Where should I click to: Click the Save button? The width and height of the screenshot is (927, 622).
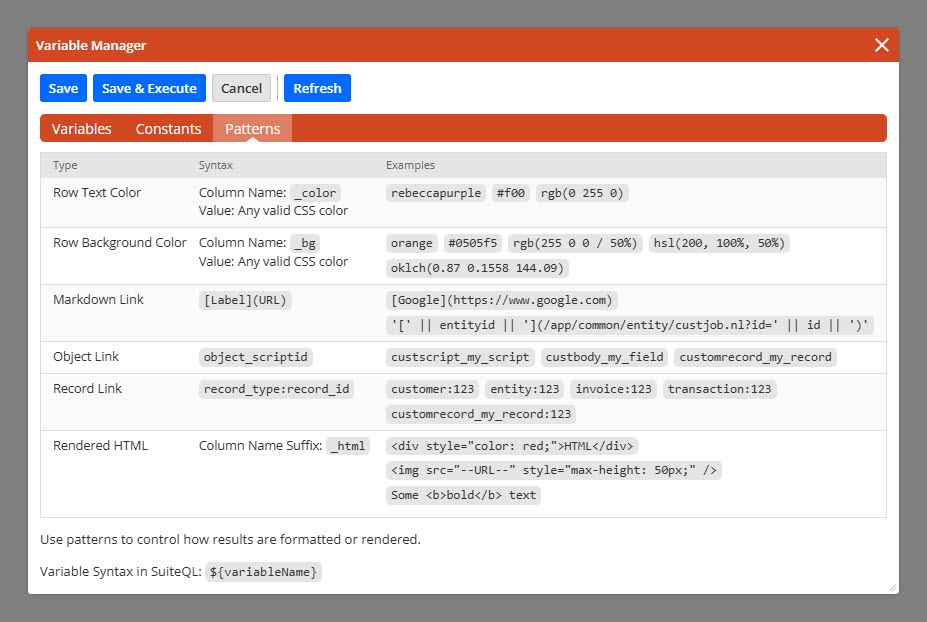63,88
